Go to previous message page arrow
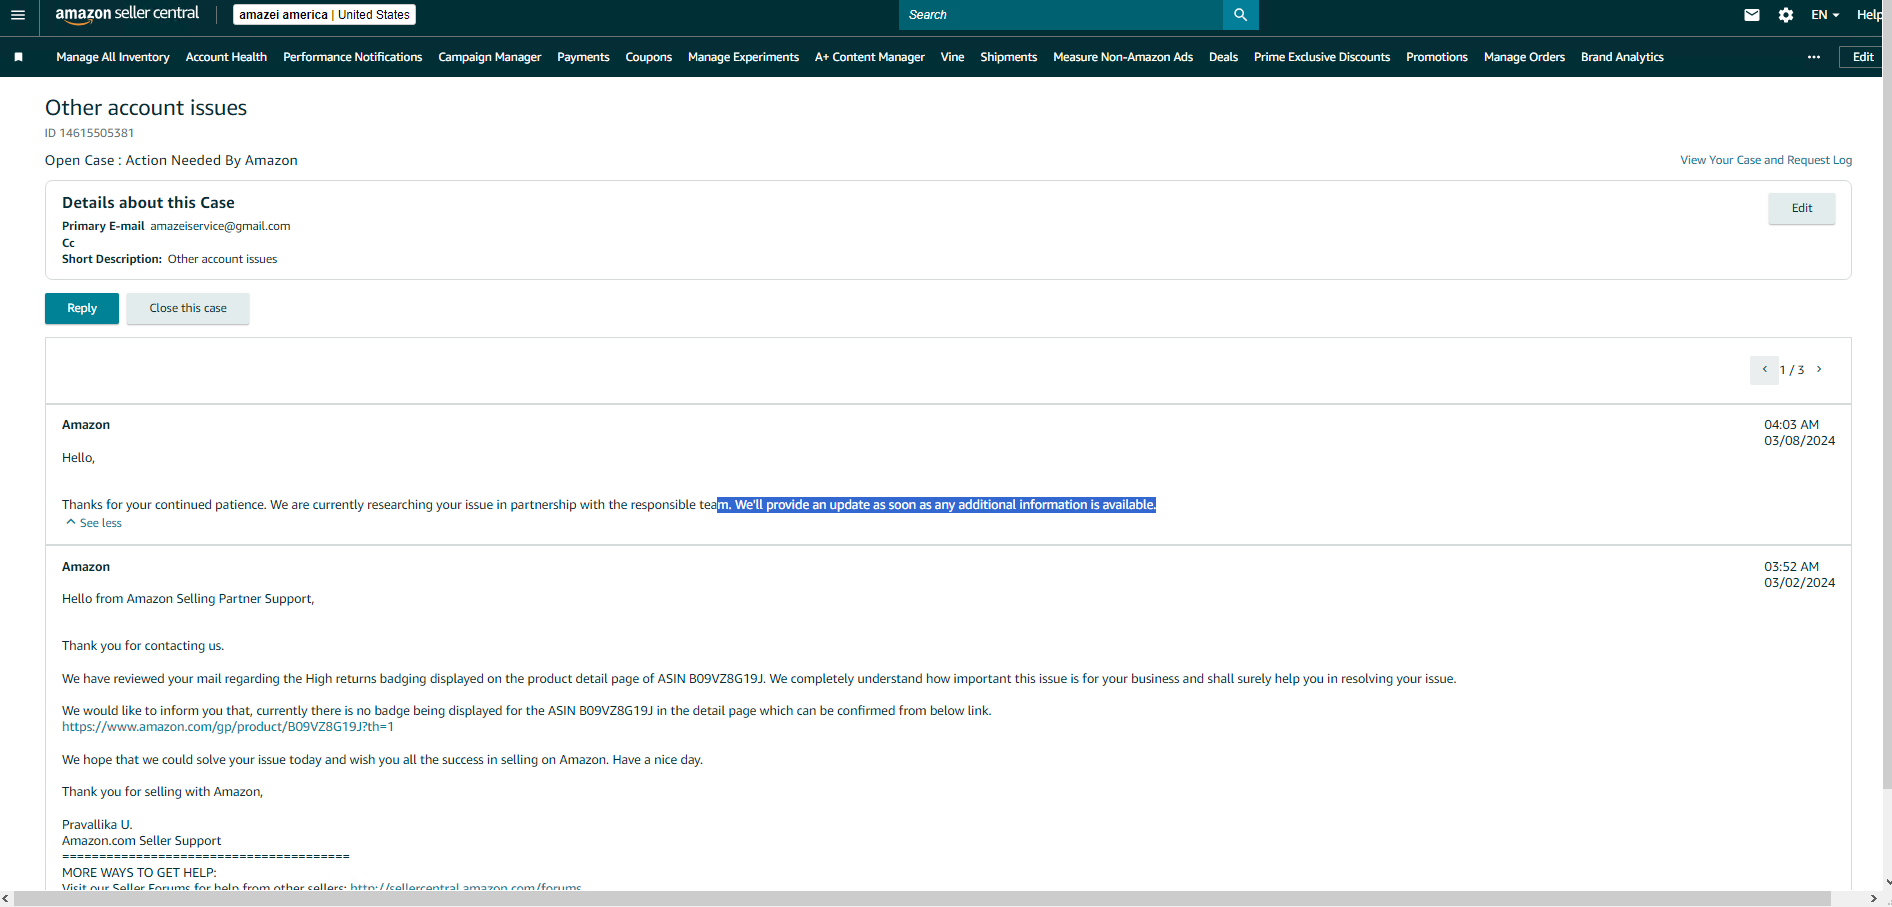Screen dimensions: 1892x907 (1764, 370)
